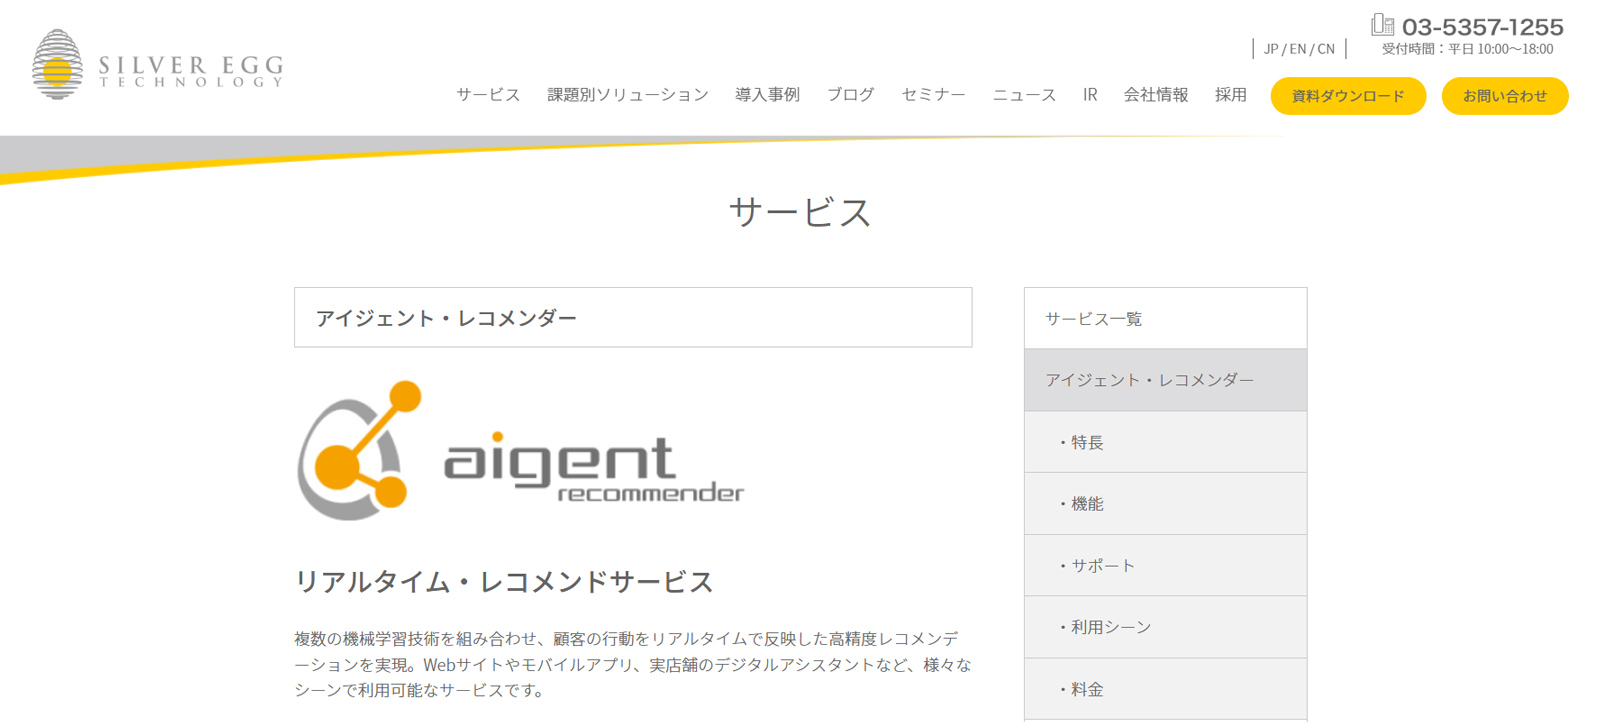Go to 機能 in the sidebar

[1165, 504]
